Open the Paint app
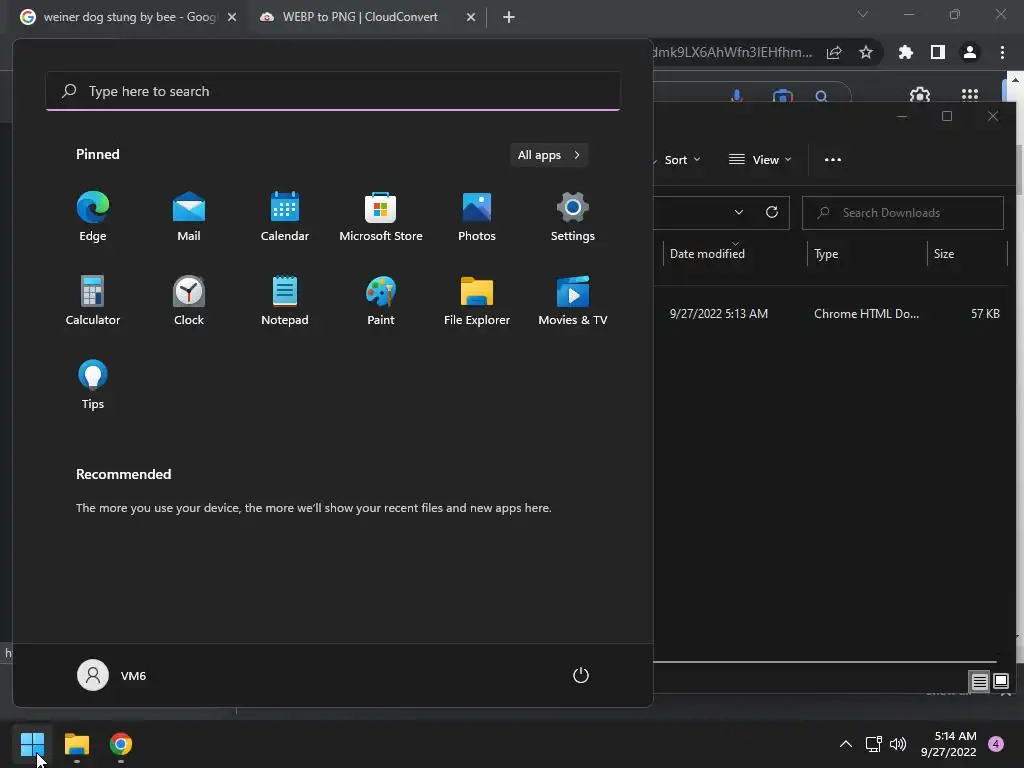 point(381,301)
